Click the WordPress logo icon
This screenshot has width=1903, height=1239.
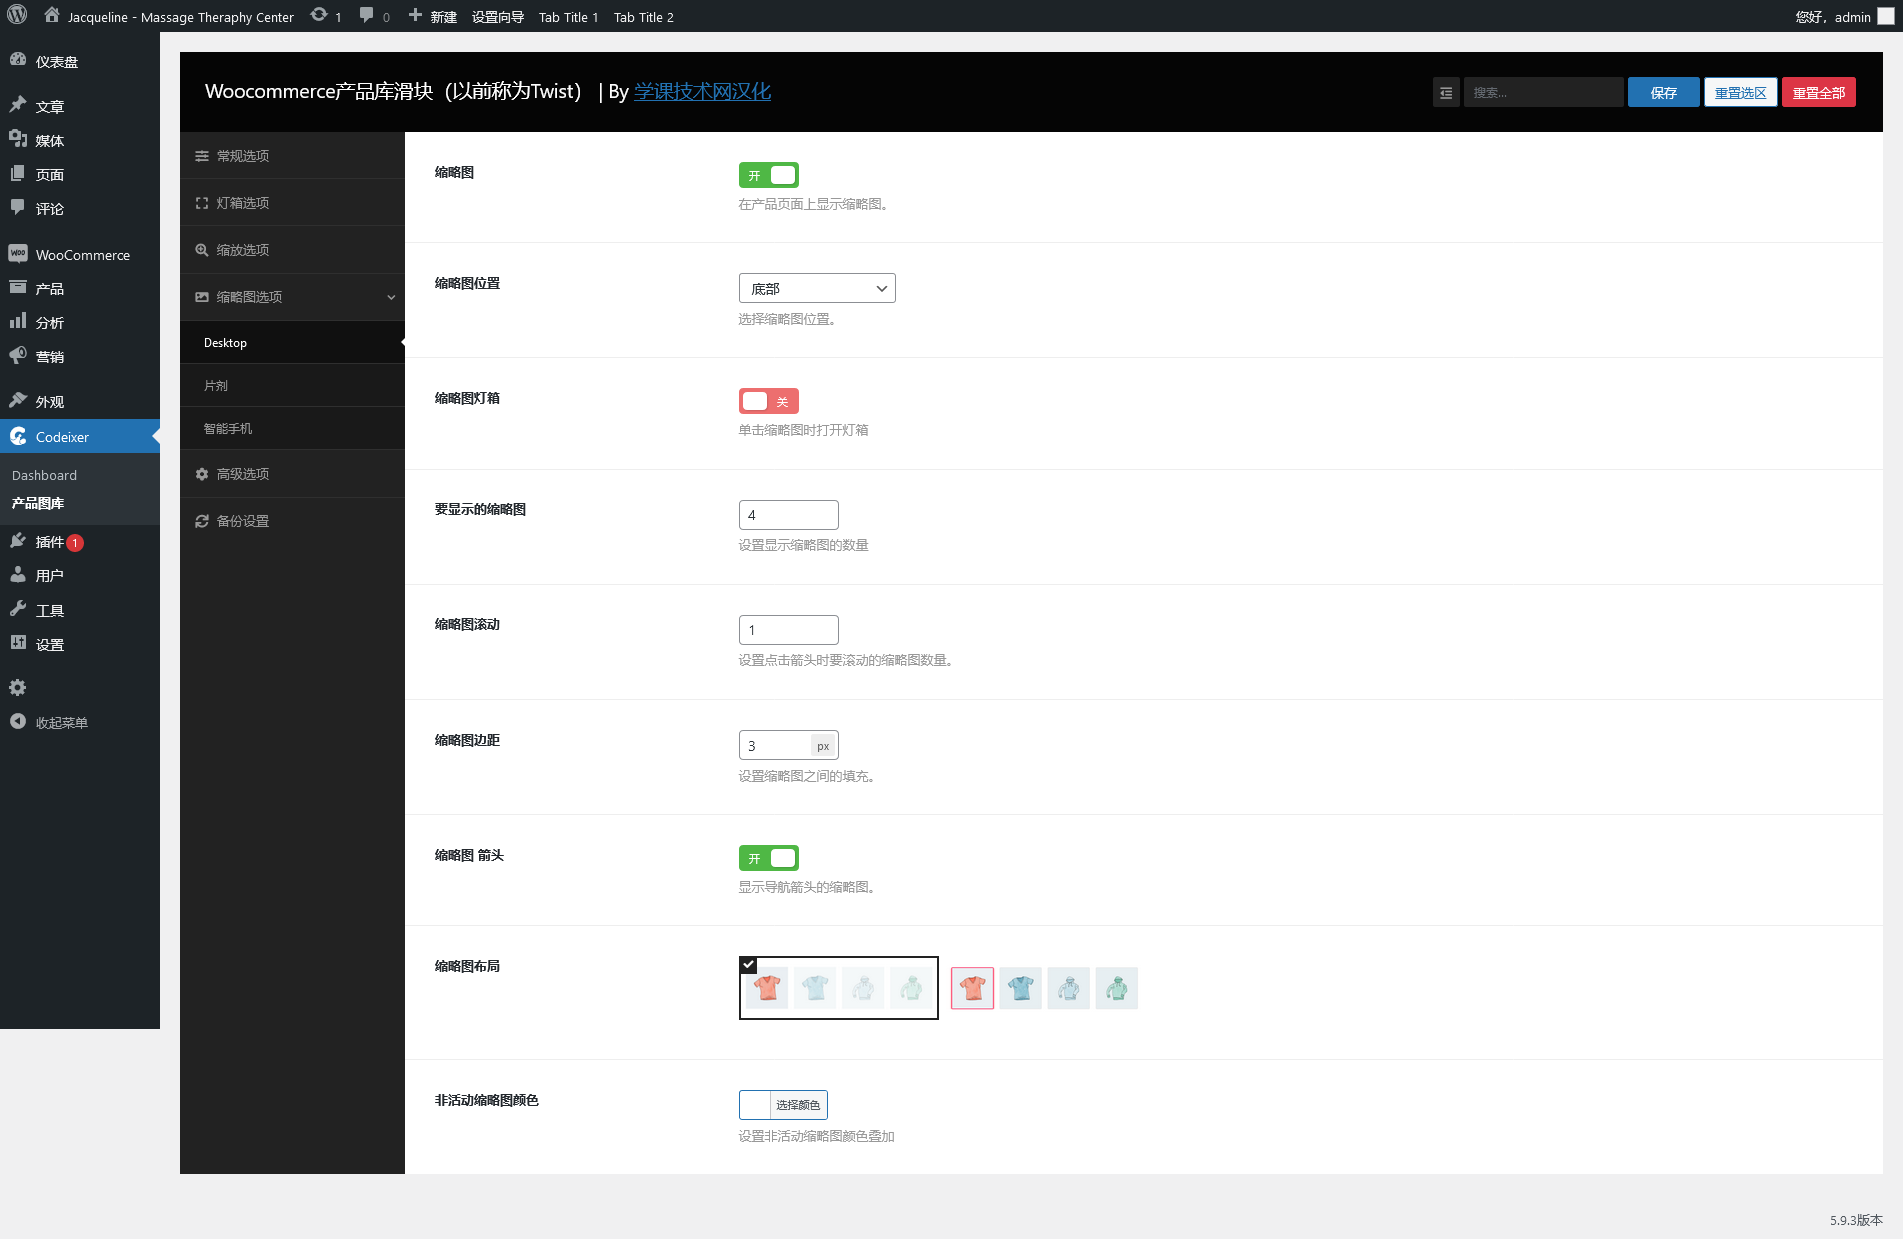click(x=17, y=16)
